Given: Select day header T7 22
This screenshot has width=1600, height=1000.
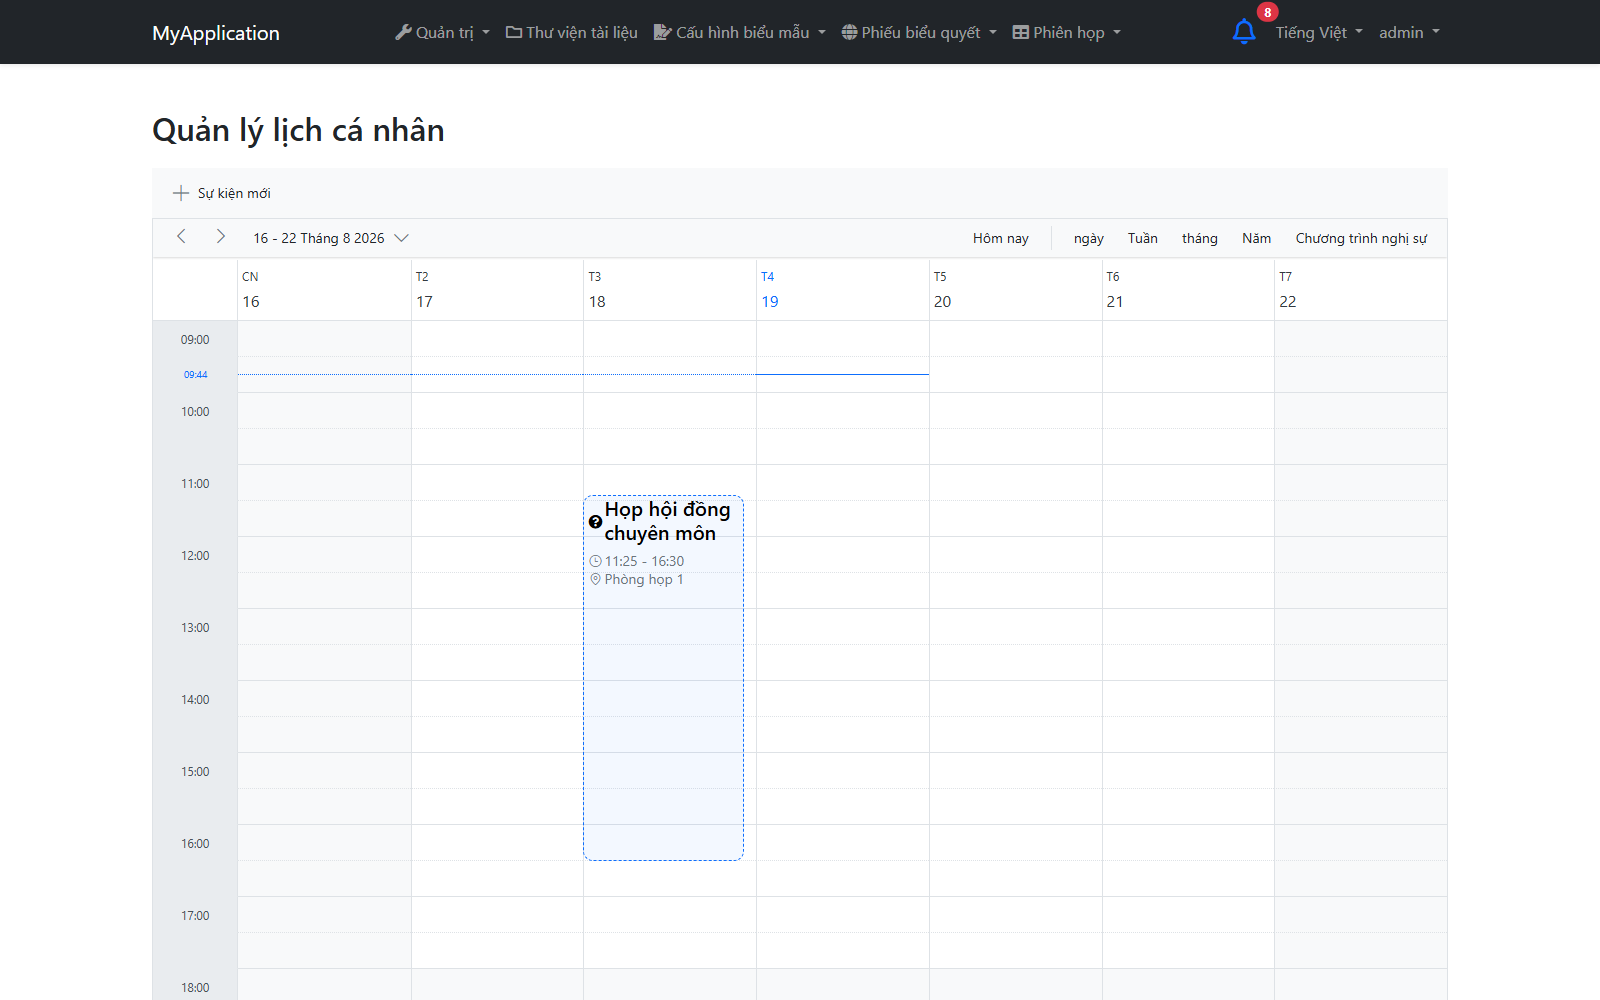Looking at the screenshot, I should [x=1361, y=290].
